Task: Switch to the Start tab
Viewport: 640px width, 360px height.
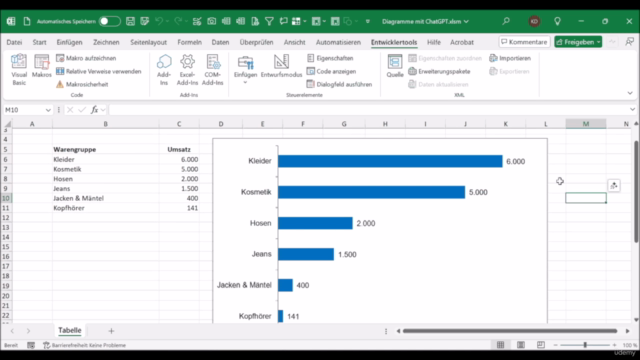Action: pyautogui.click(x=40, y=42)
